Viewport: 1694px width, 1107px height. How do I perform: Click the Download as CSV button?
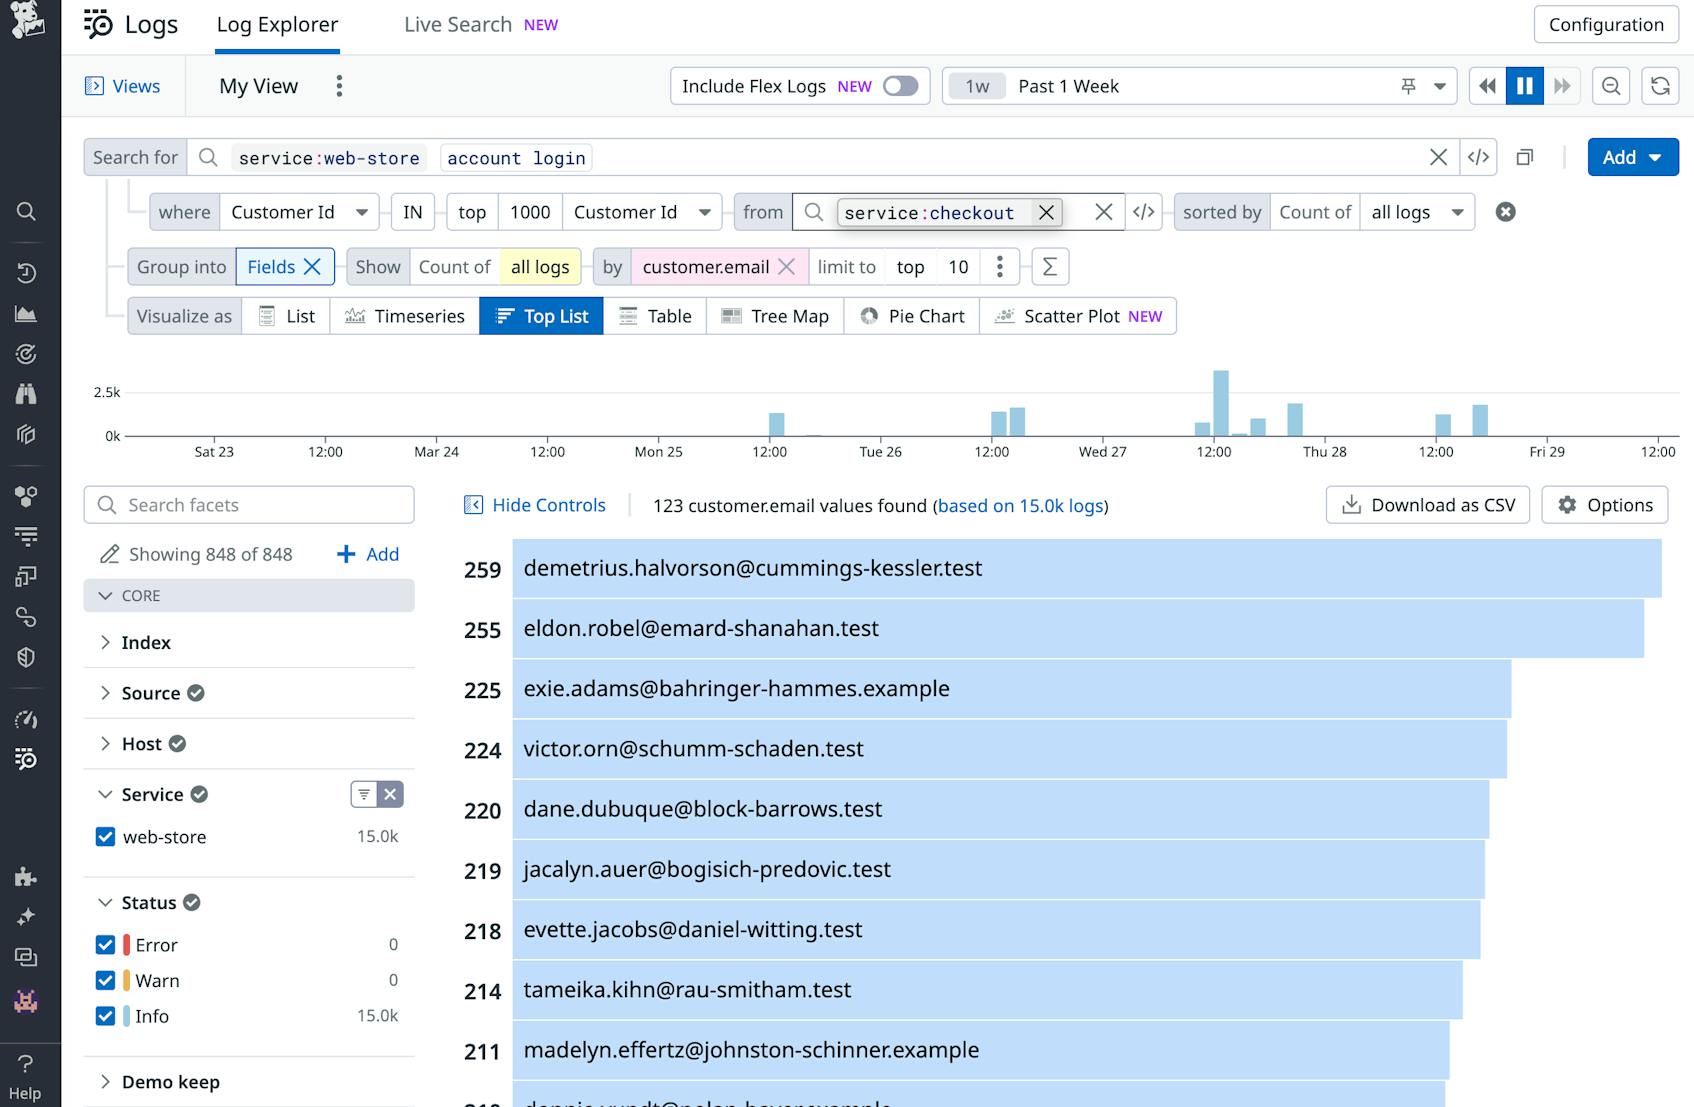coord(1428,504)
